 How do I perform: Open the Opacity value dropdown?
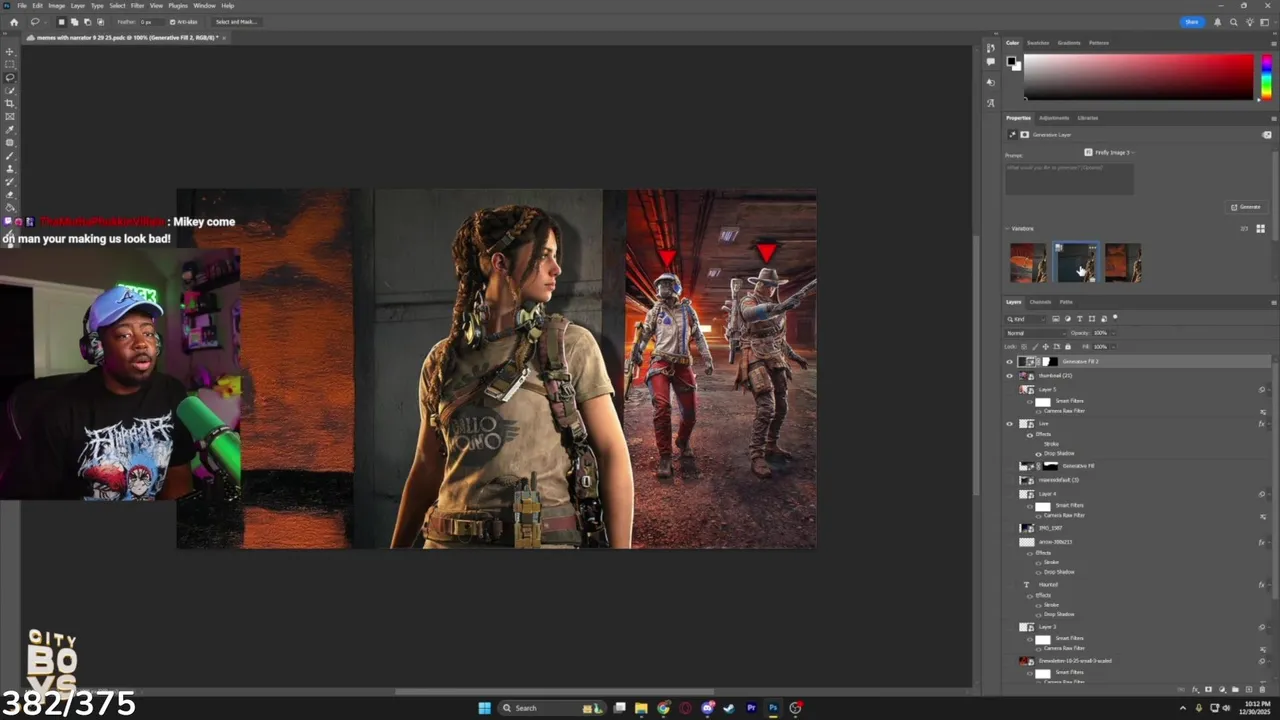coord(1113,333)
